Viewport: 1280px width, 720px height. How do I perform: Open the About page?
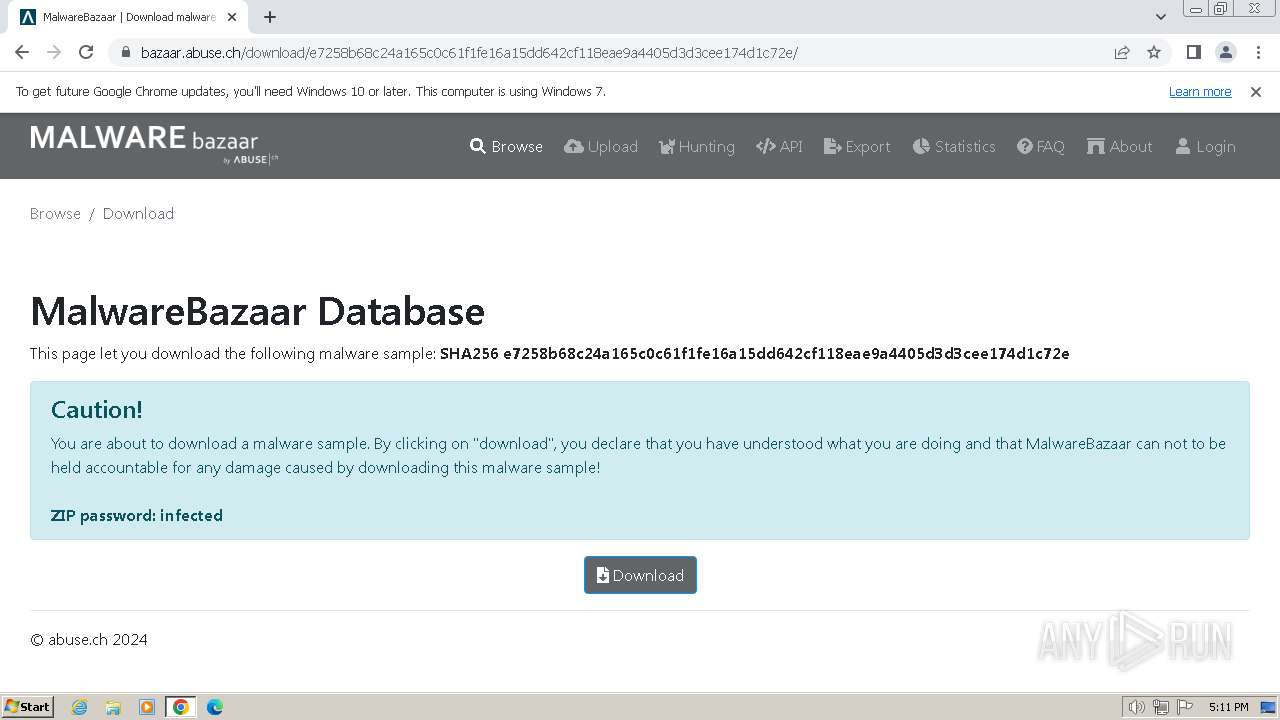(1120, 146)
